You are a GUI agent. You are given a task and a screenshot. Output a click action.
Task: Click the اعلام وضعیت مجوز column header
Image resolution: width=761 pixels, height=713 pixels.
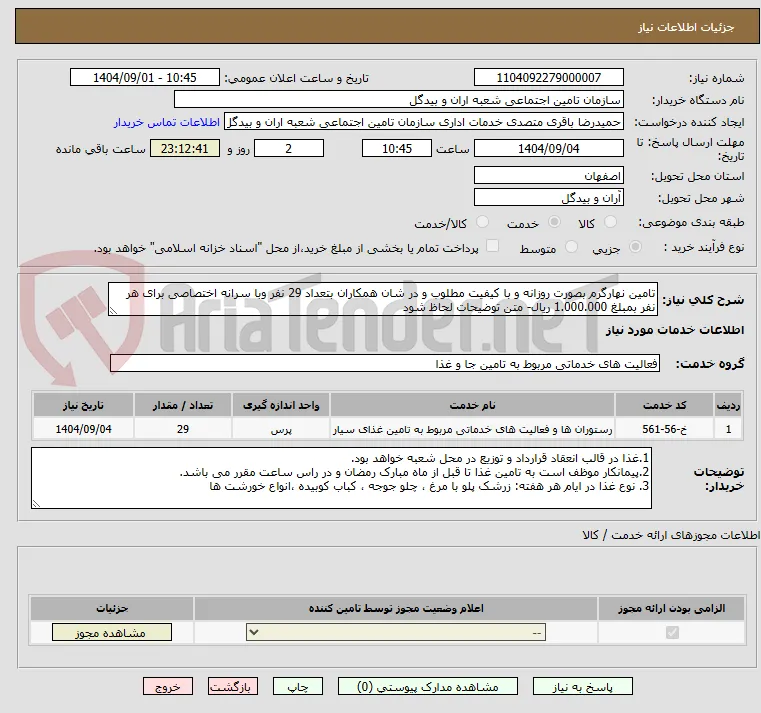[396, 608]
